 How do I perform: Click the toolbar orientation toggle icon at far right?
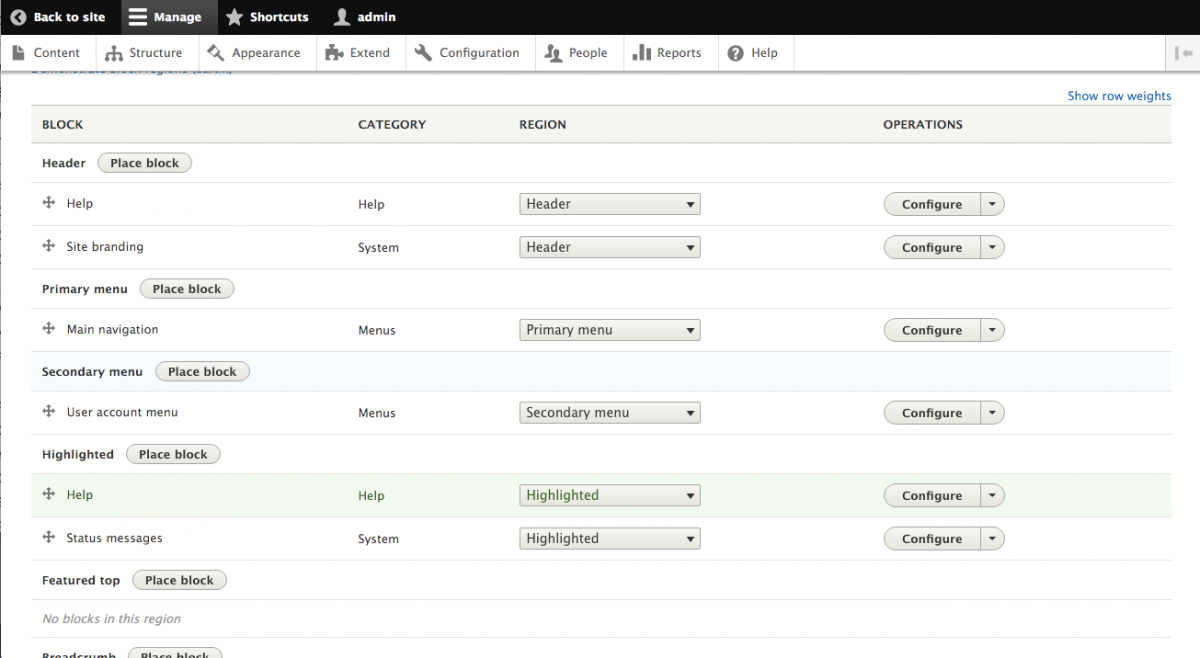pos(1185,53)
